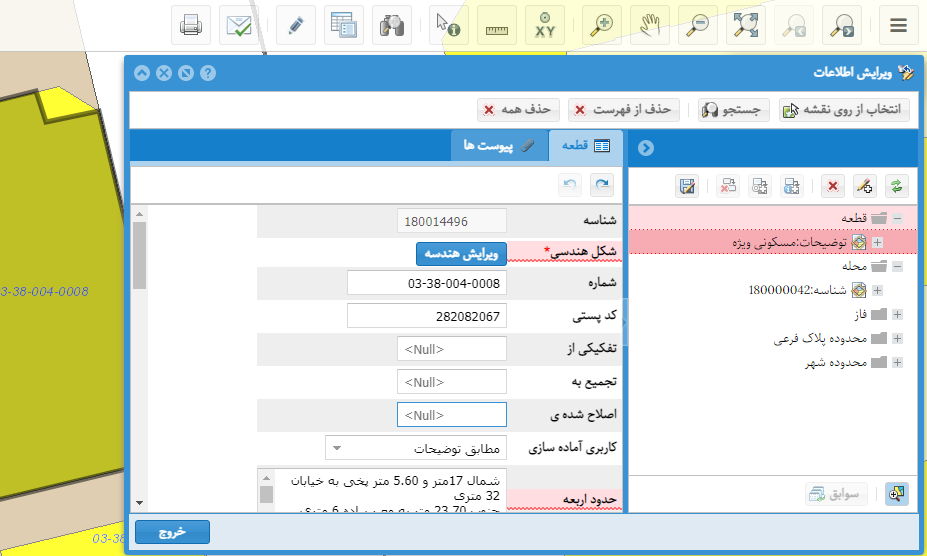This screenshot has height=556, width=927.
Task: Click the حذف همه button
Action: point(518,109)
